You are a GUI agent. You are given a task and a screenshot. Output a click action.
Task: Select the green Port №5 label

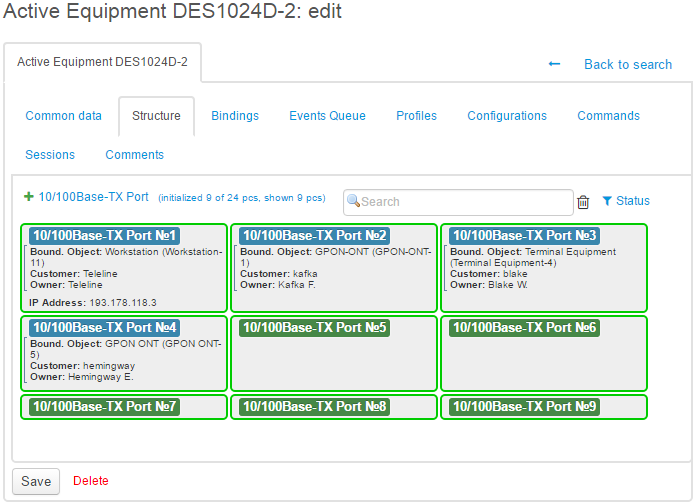click(315, 328)
